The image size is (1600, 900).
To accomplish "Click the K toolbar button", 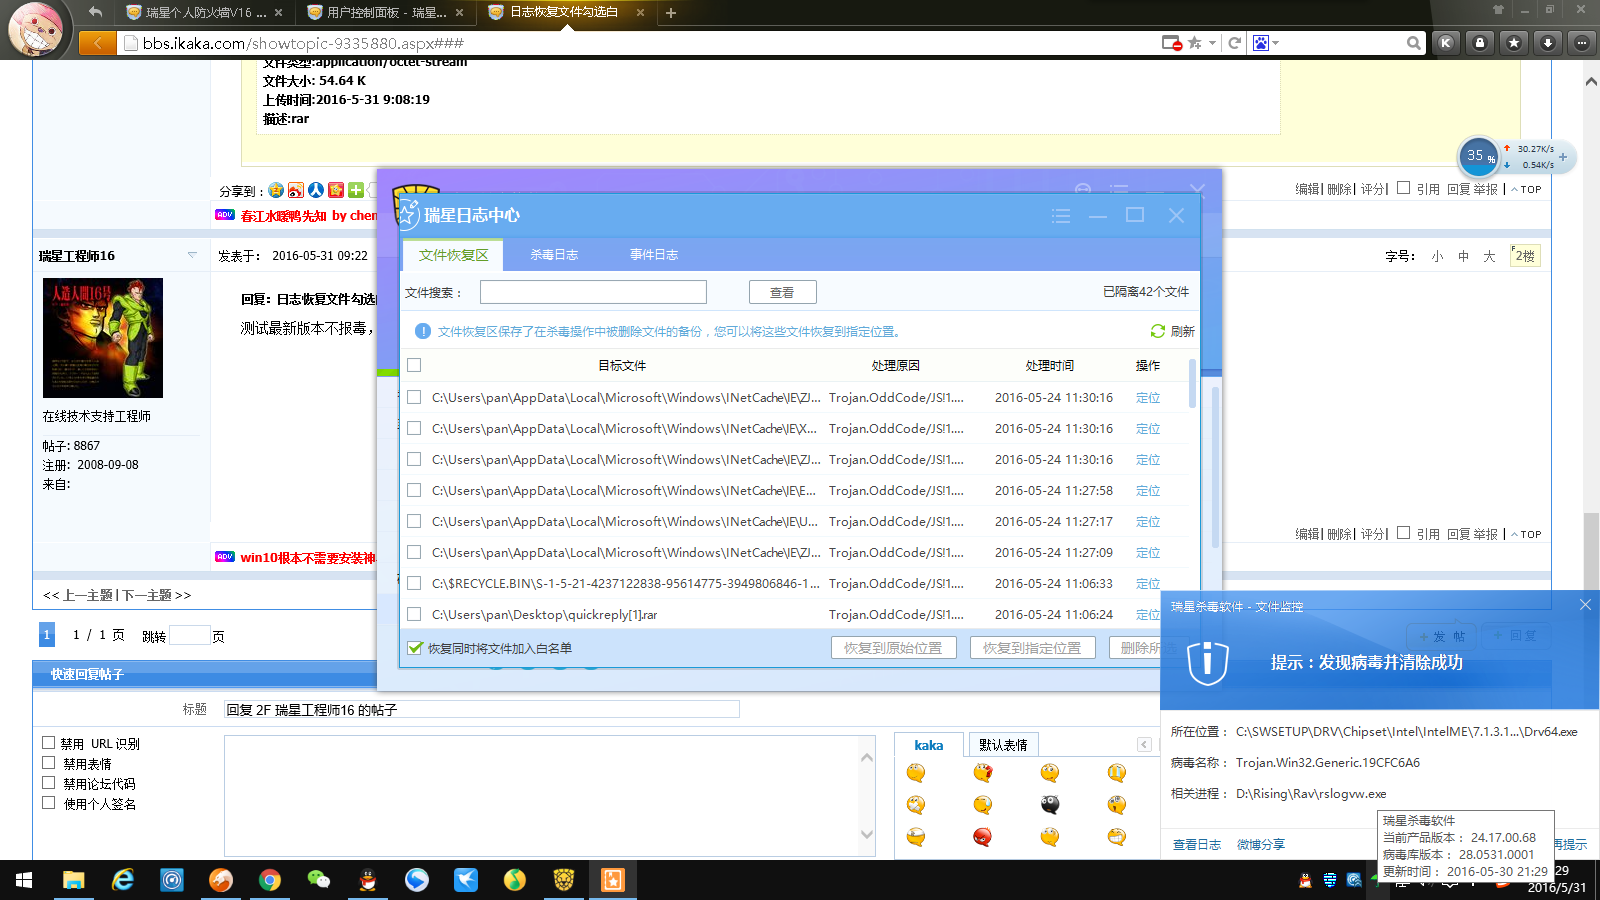I will [x=1446, y=43].
